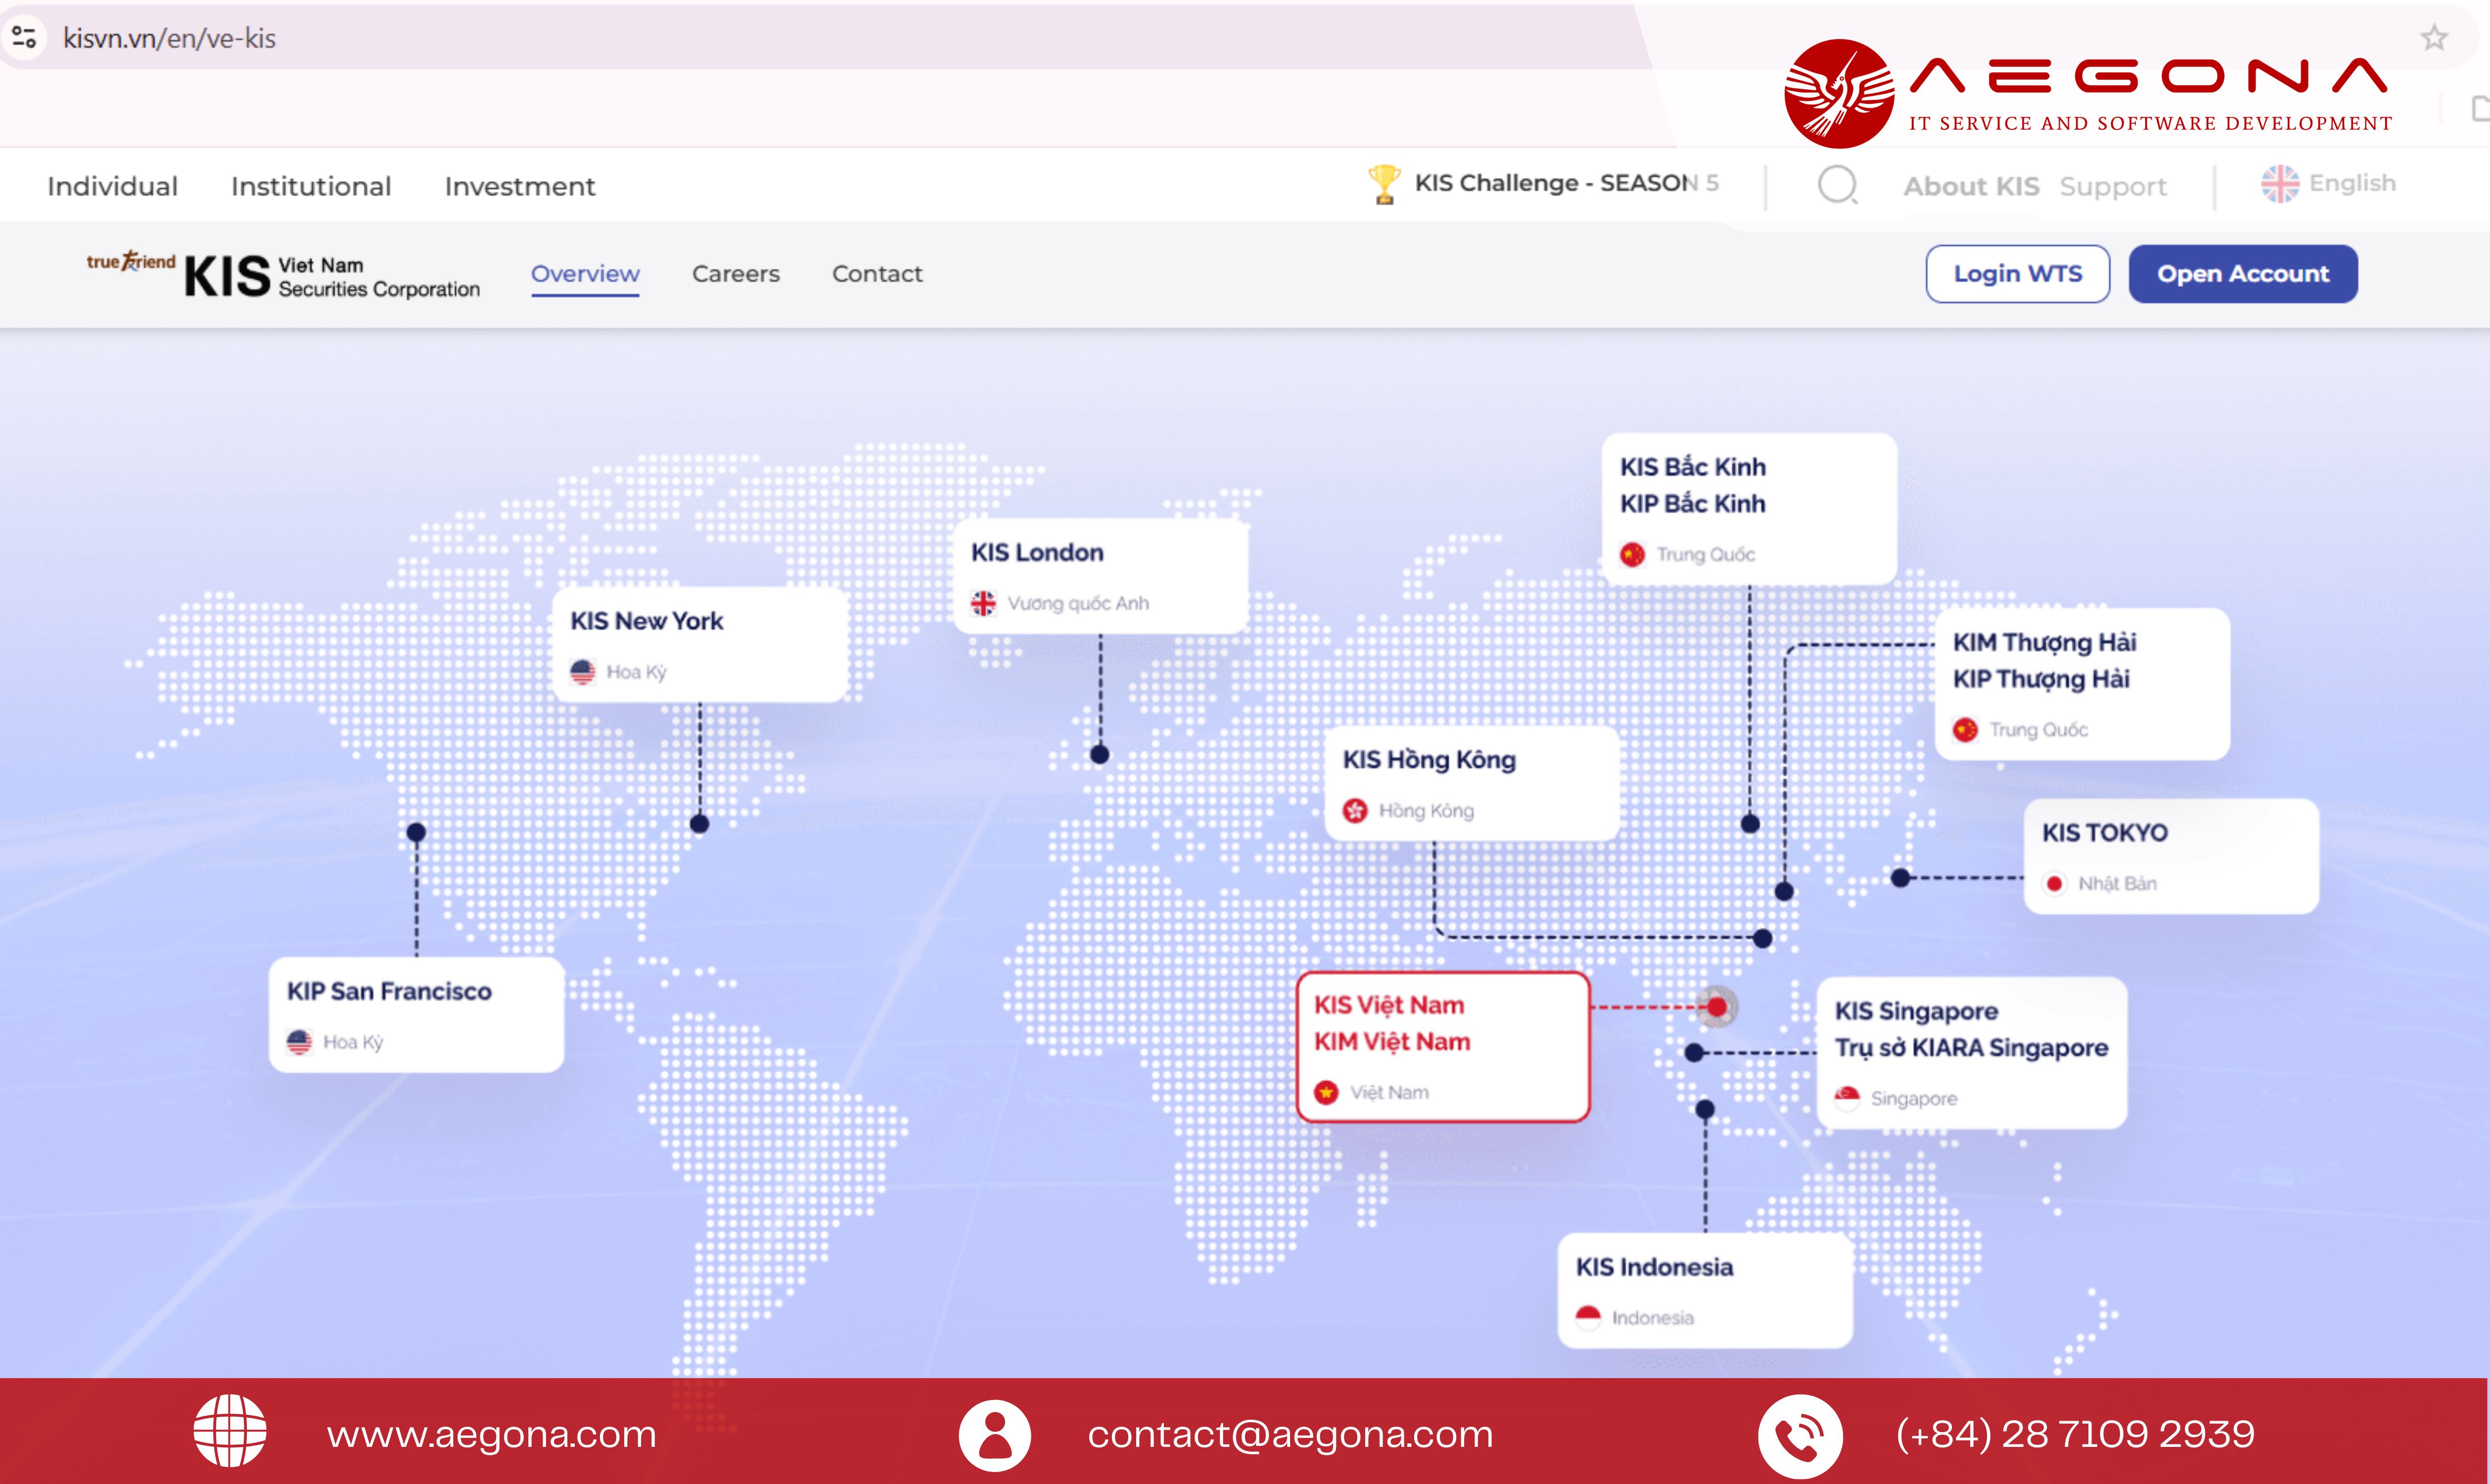The width and height of the screenshot is (2490, 1484).
Task: Open KIS Challenge - SEASON 5 link
Action: 1566,183
